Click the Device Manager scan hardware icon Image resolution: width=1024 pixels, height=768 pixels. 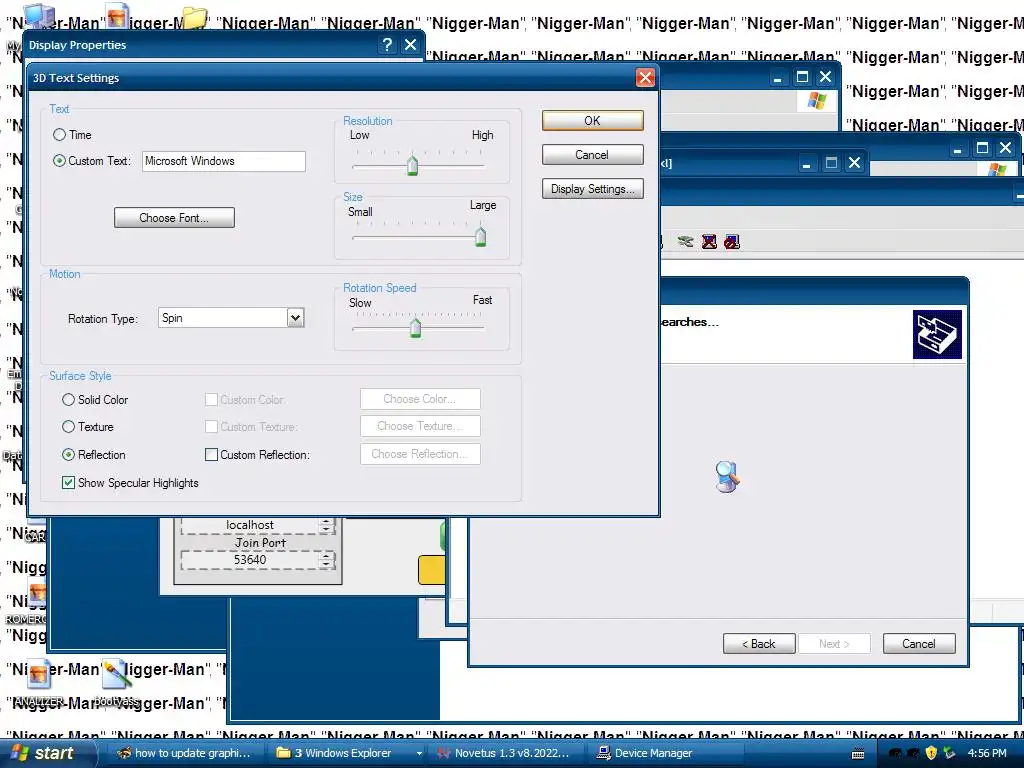coord(685,242)
